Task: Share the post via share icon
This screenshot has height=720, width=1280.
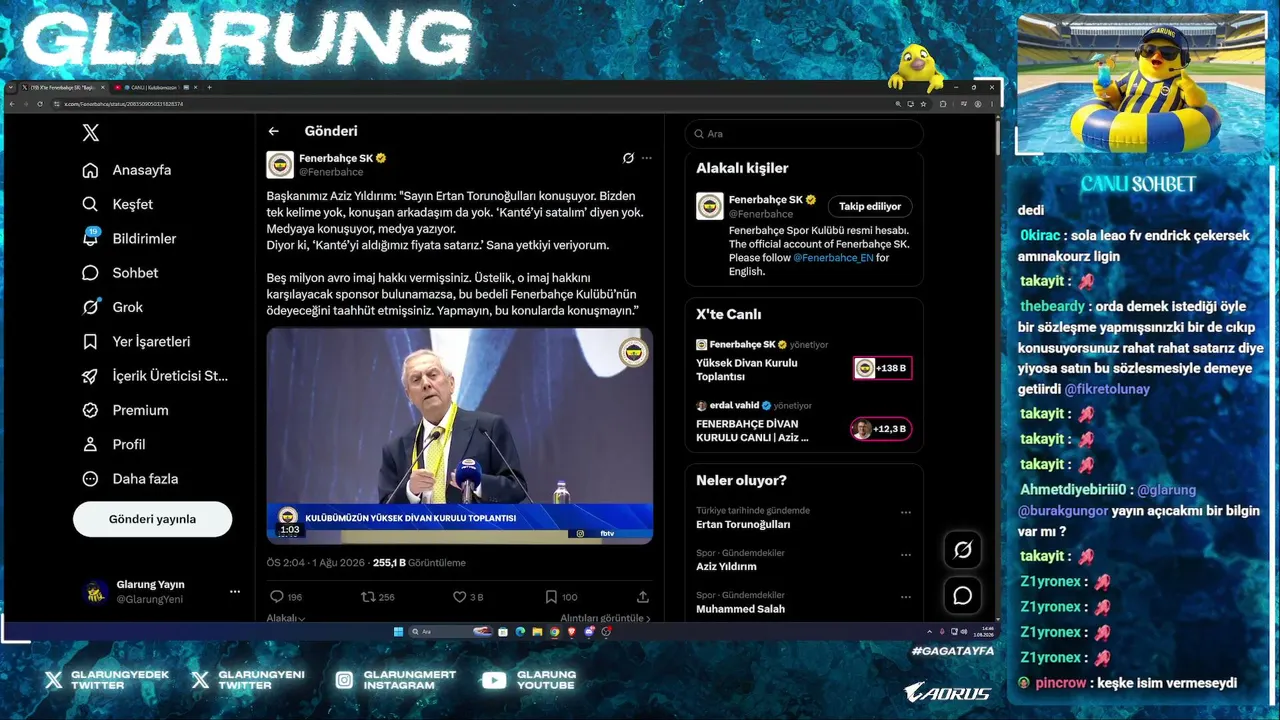Action: 642,597
